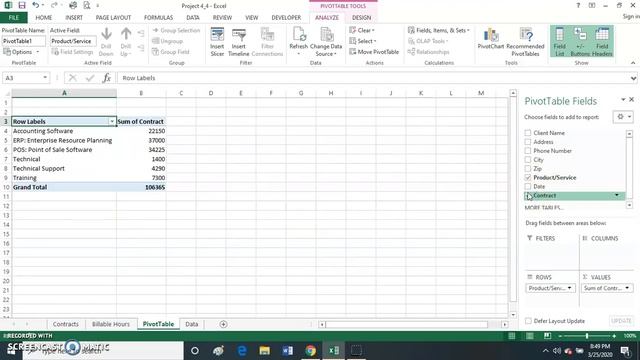
Task: Check the City field
Action: [528, 160]
